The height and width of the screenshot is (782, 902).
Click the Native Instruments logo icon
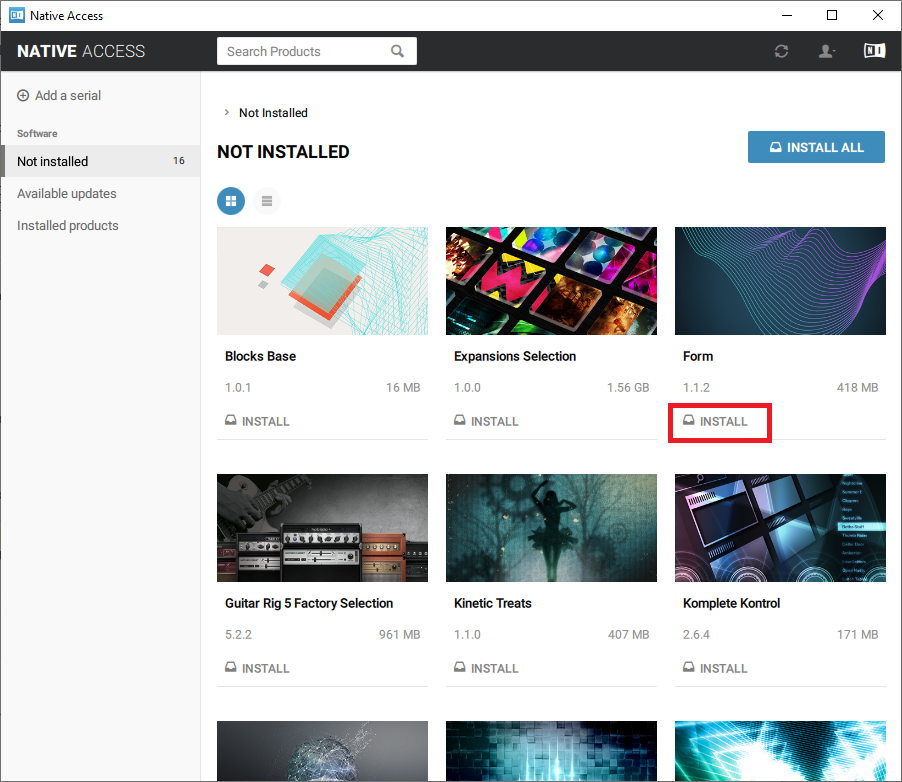874,51
